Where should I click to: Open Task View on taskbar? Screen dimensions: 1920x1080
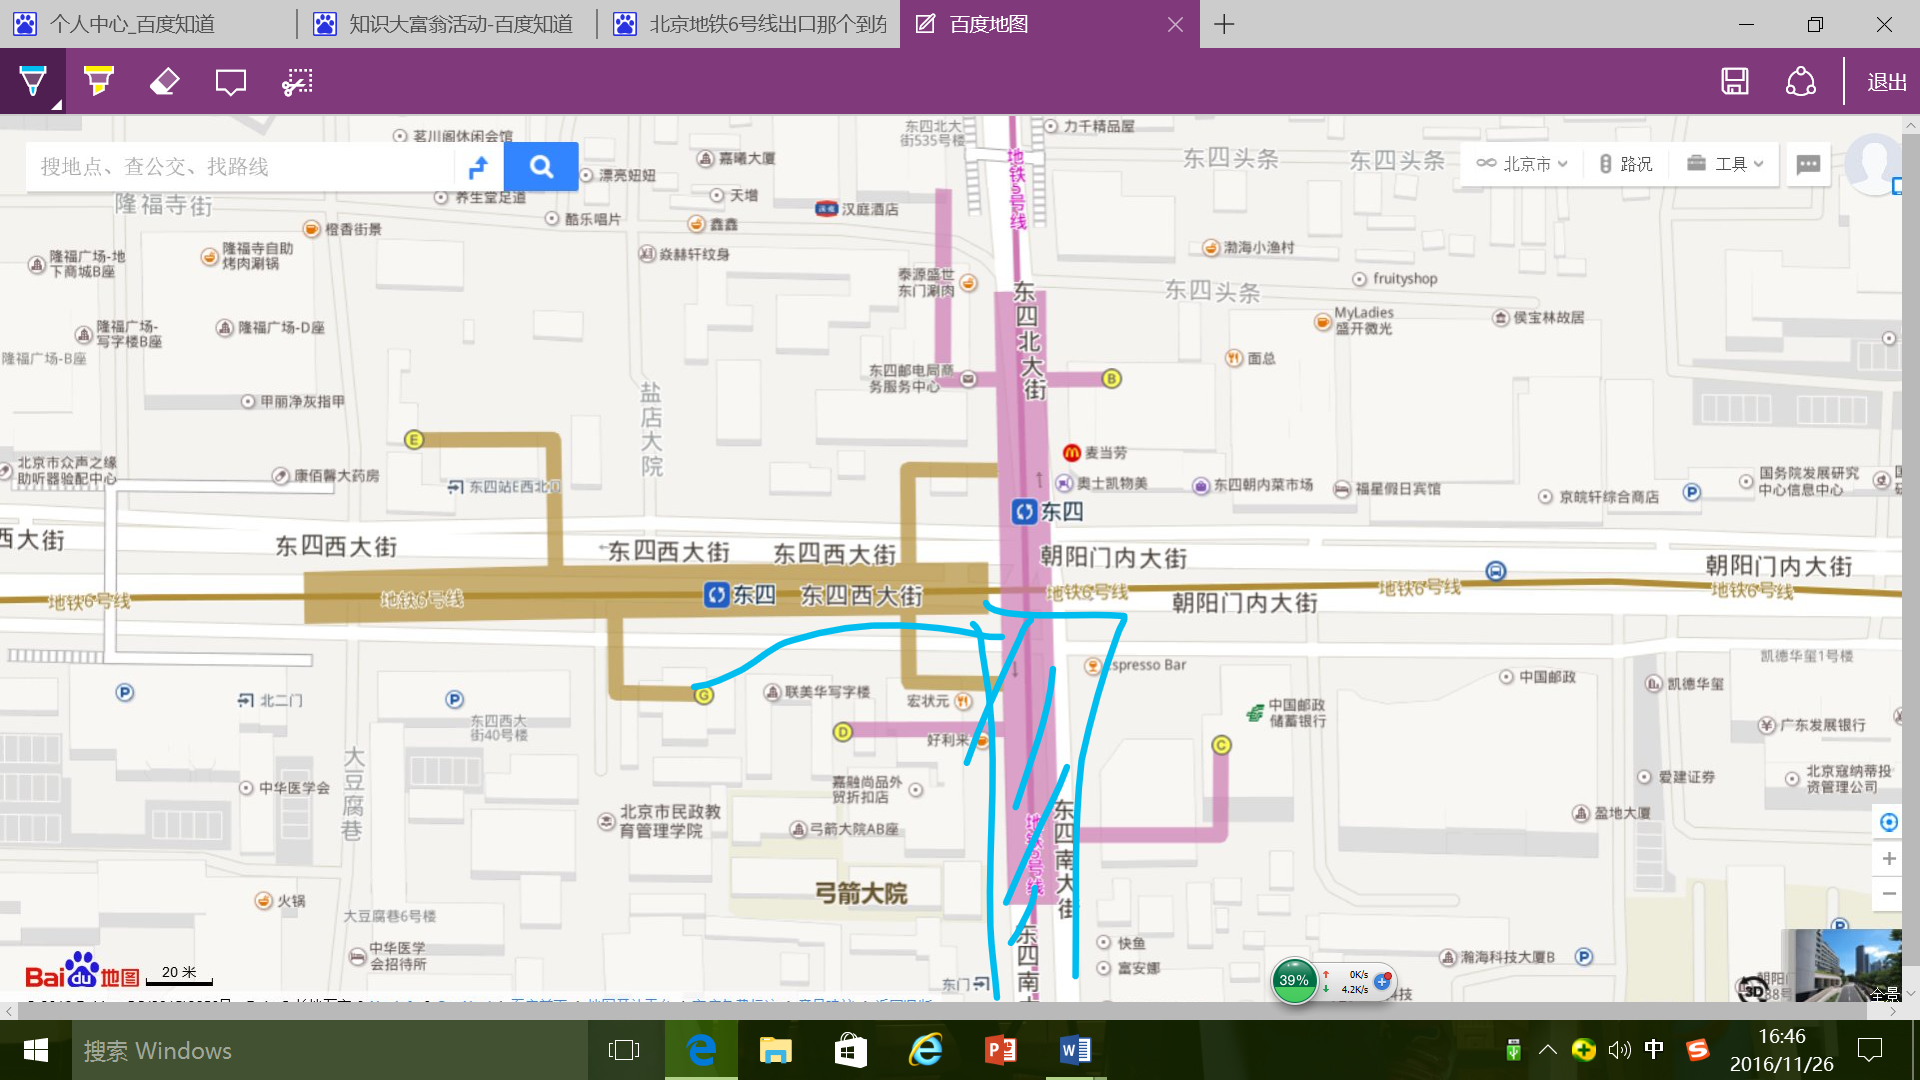point(624,1050)
